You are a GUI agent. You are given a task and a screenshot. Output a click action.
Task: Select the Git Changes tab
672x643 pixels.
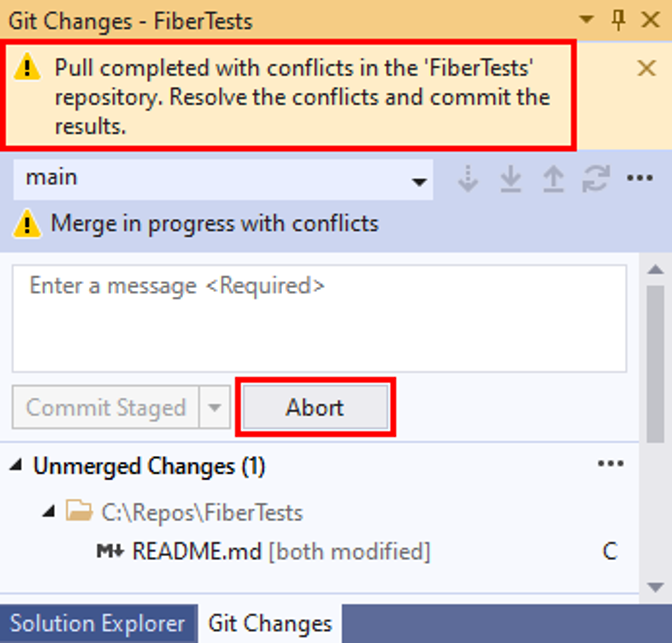(x=270, y=624)
